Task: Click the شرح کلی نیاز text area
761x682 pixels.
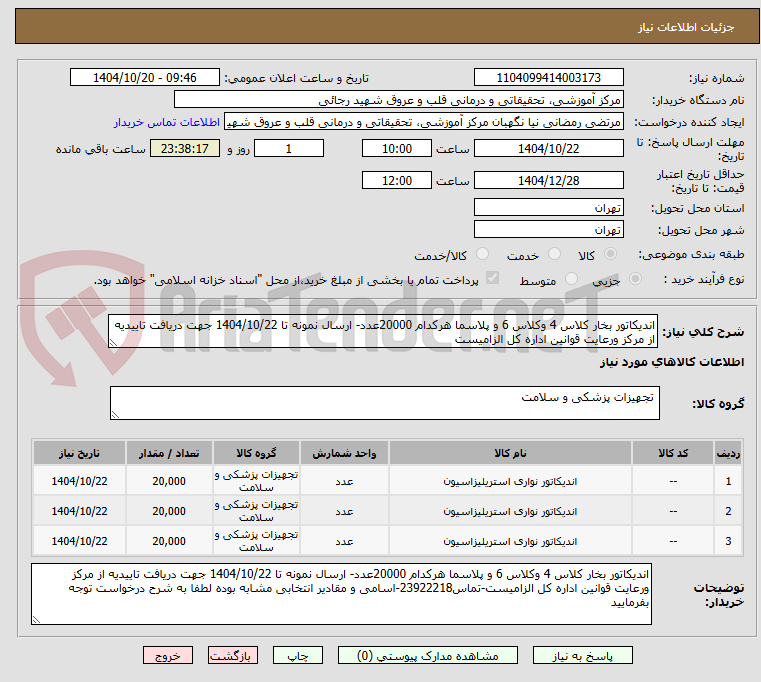Action: click(383, 331)
